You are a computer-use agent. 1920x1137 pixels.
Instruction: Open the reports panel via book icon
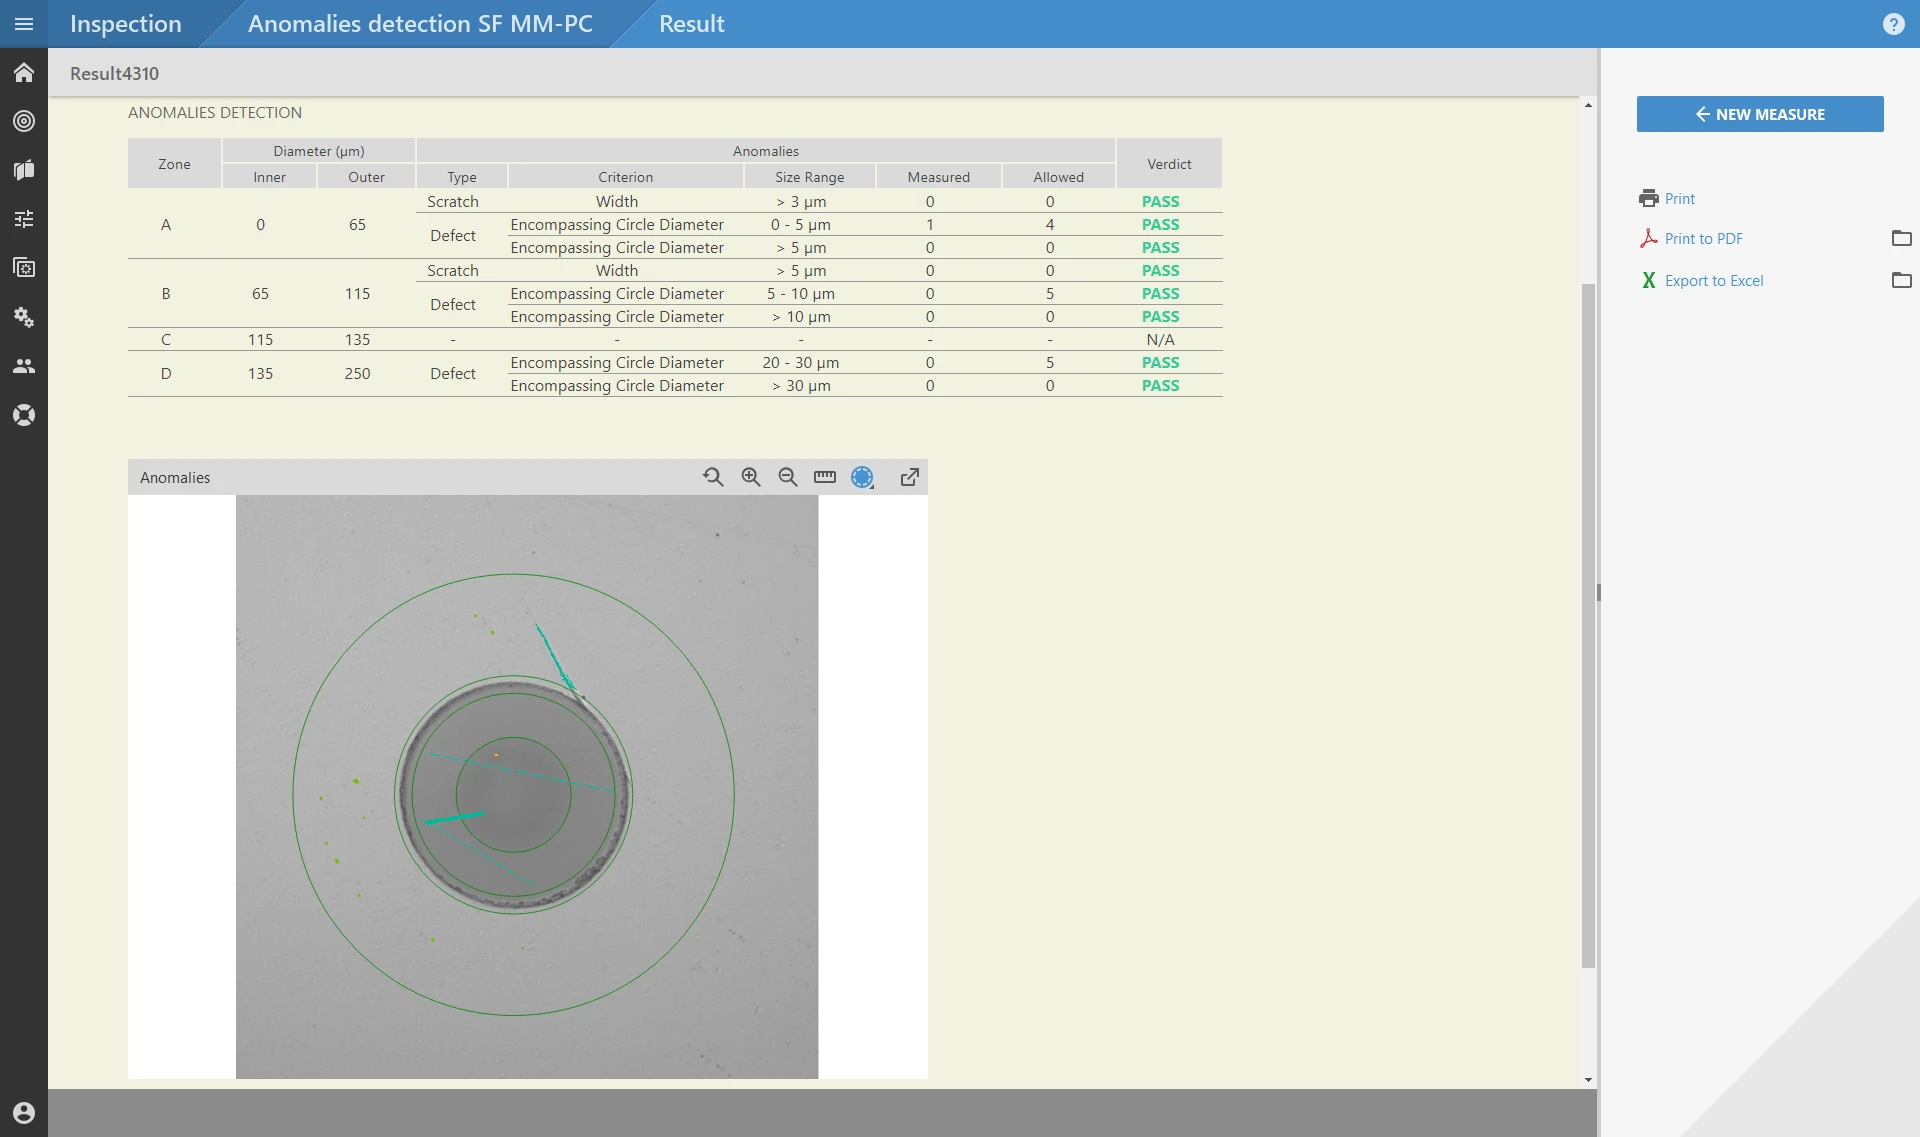point(24,169)
